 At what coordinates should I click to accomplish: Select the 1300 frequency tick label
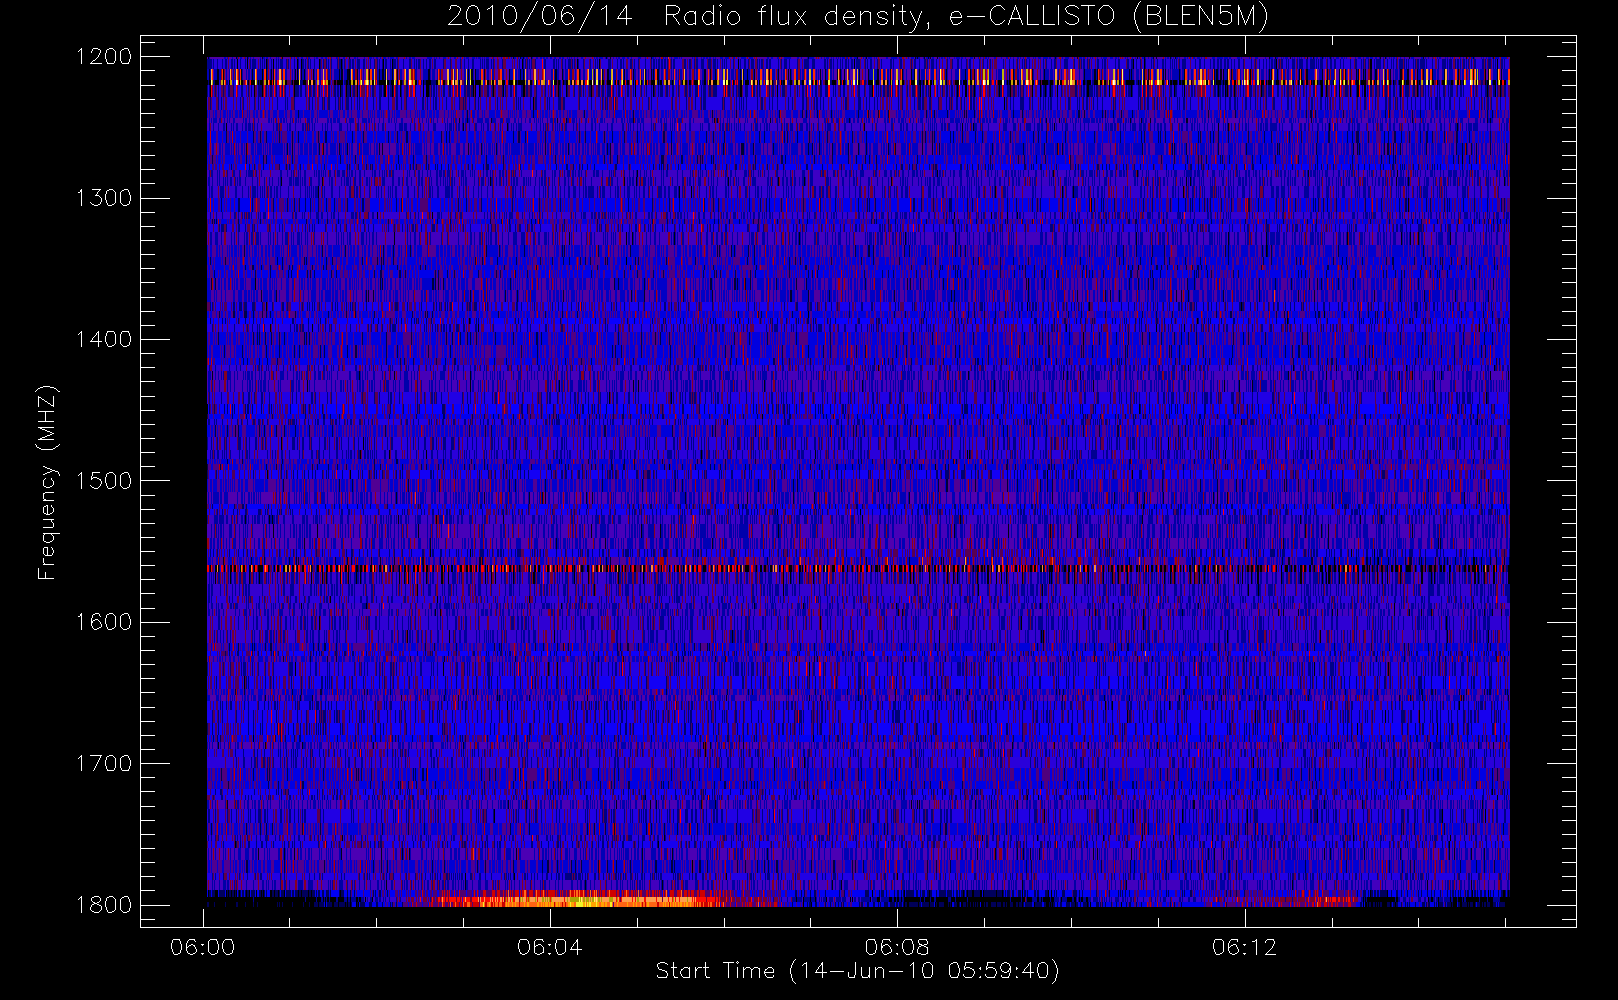[x=104, y=198]
